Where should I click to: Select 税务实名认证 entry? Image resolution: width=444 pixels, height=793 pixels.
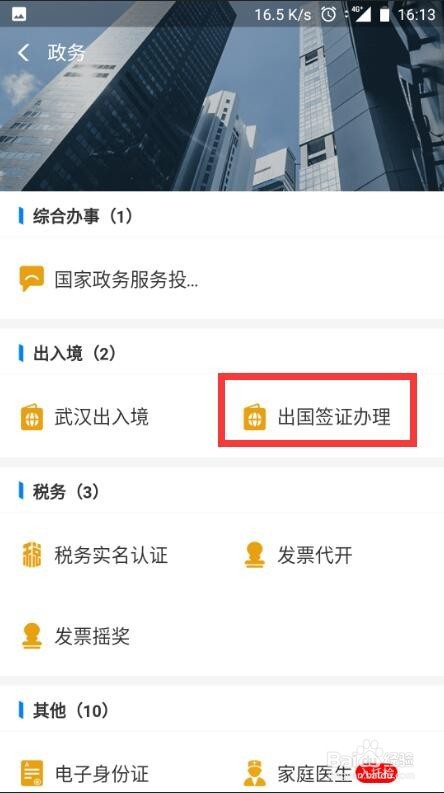coord(111,555)
